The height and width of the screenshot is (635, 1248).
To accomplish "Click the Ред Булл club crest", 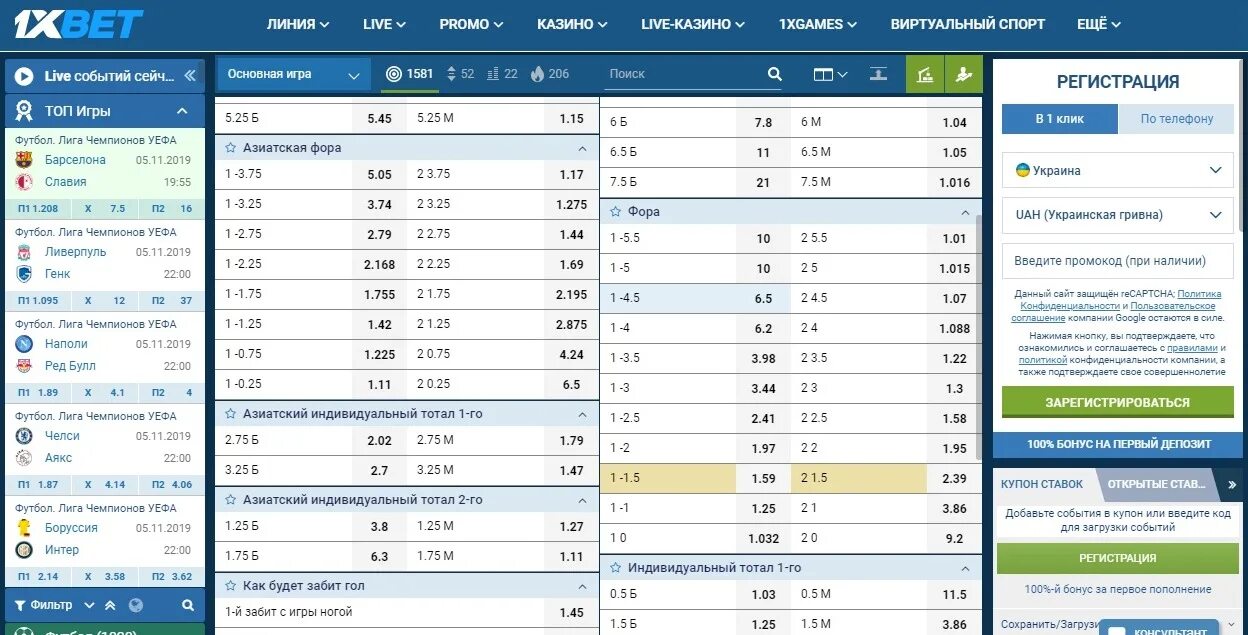I will [24, 366].
